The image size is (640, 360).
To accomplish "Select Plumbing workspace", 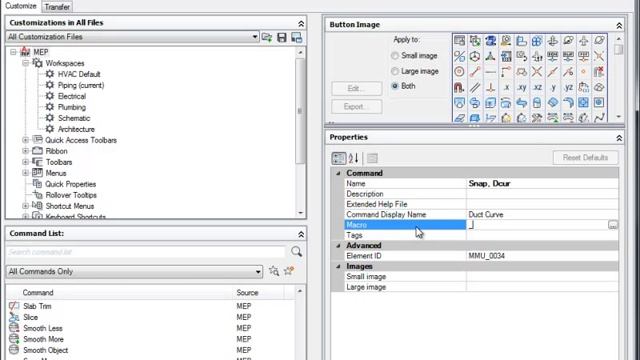I will (72, 107).
